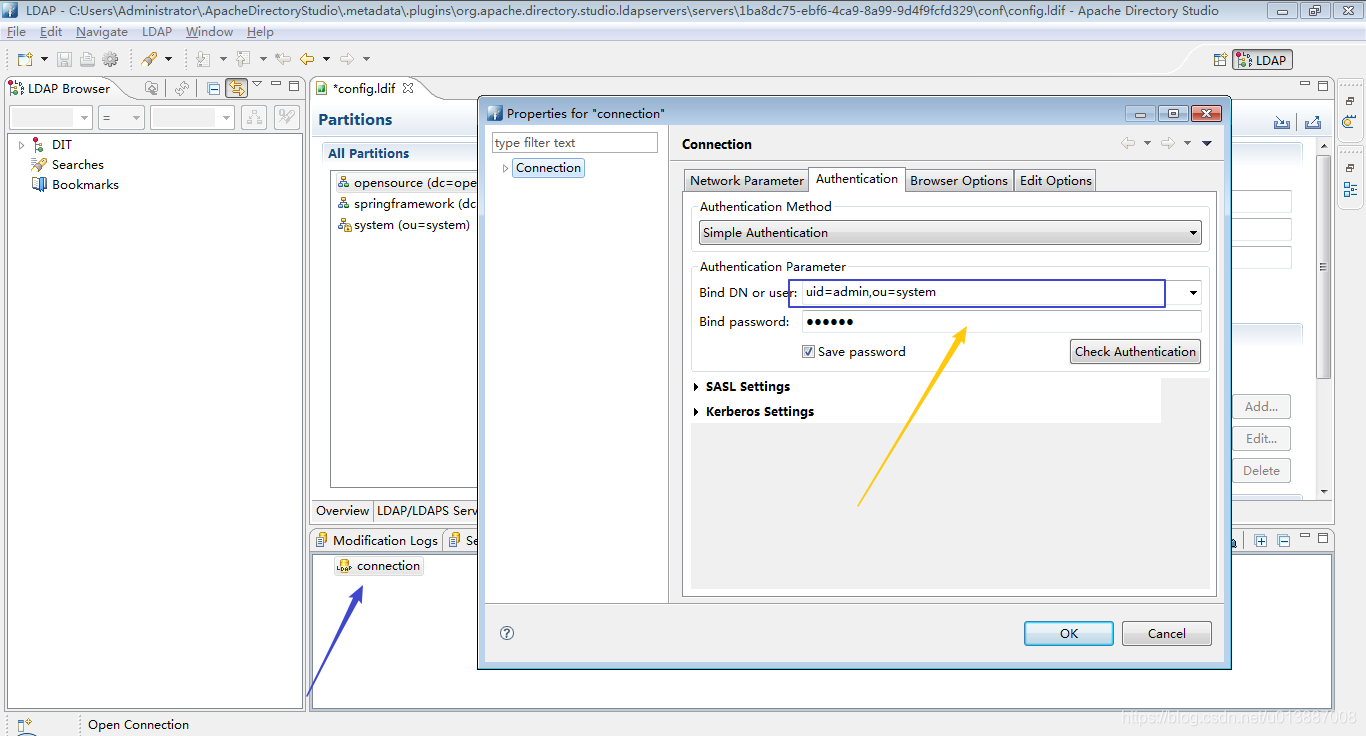Viewport: 1366px width, 736px height.
Task: Expand the Kerberos Settings section
Action: tap(697, 412)
